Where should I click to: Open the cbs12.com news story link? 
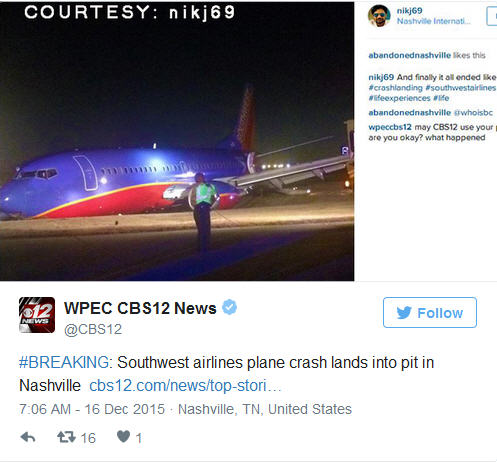tap(185, 386)
